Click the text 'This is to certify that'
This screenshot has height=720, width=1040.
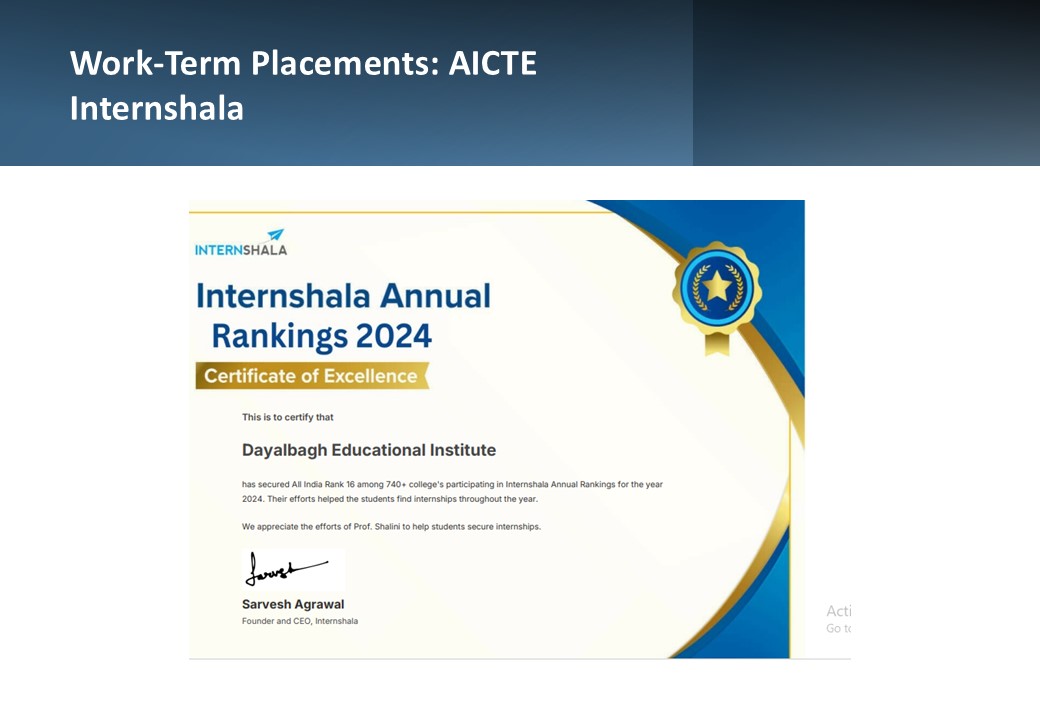click(x=287, y=417)
